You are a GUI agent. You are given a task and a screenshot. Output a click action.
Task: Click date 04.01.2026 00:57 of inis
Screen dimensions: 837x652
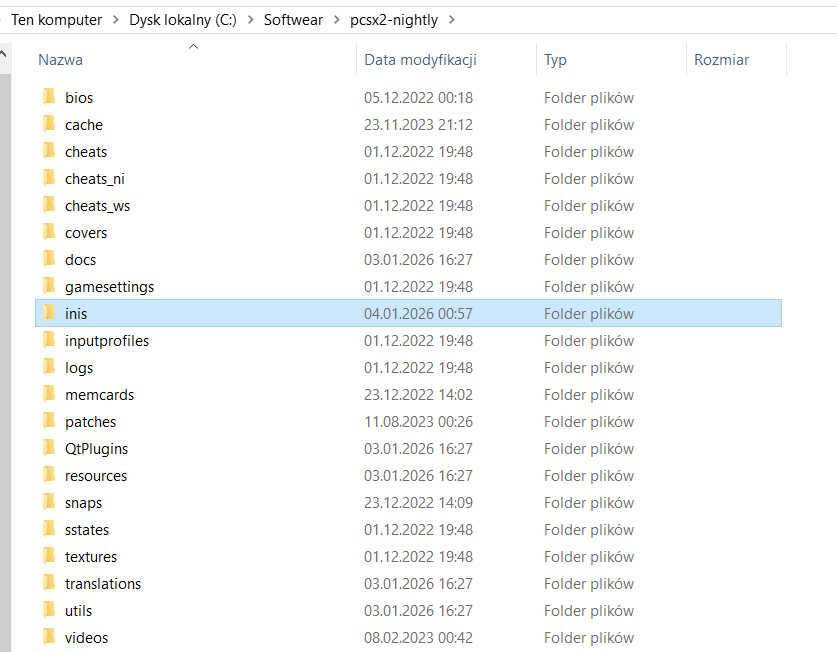click(418, 313)
